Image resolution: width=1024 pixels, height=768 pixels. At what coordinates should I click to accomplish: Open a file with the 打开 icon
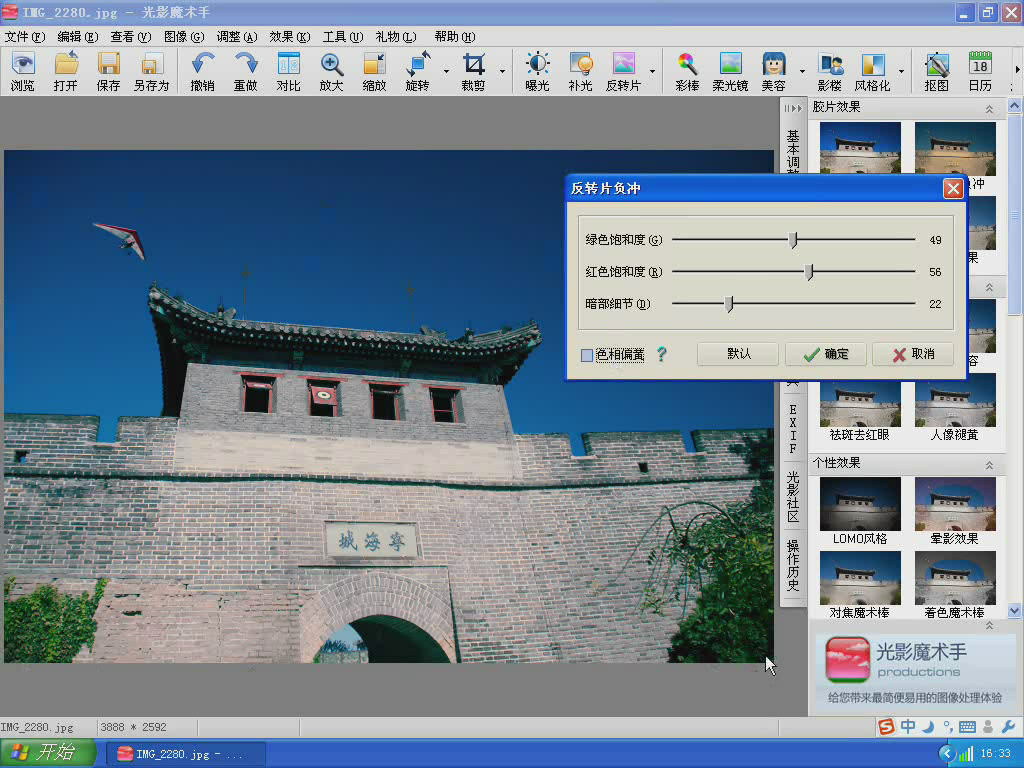coord(65,71)
